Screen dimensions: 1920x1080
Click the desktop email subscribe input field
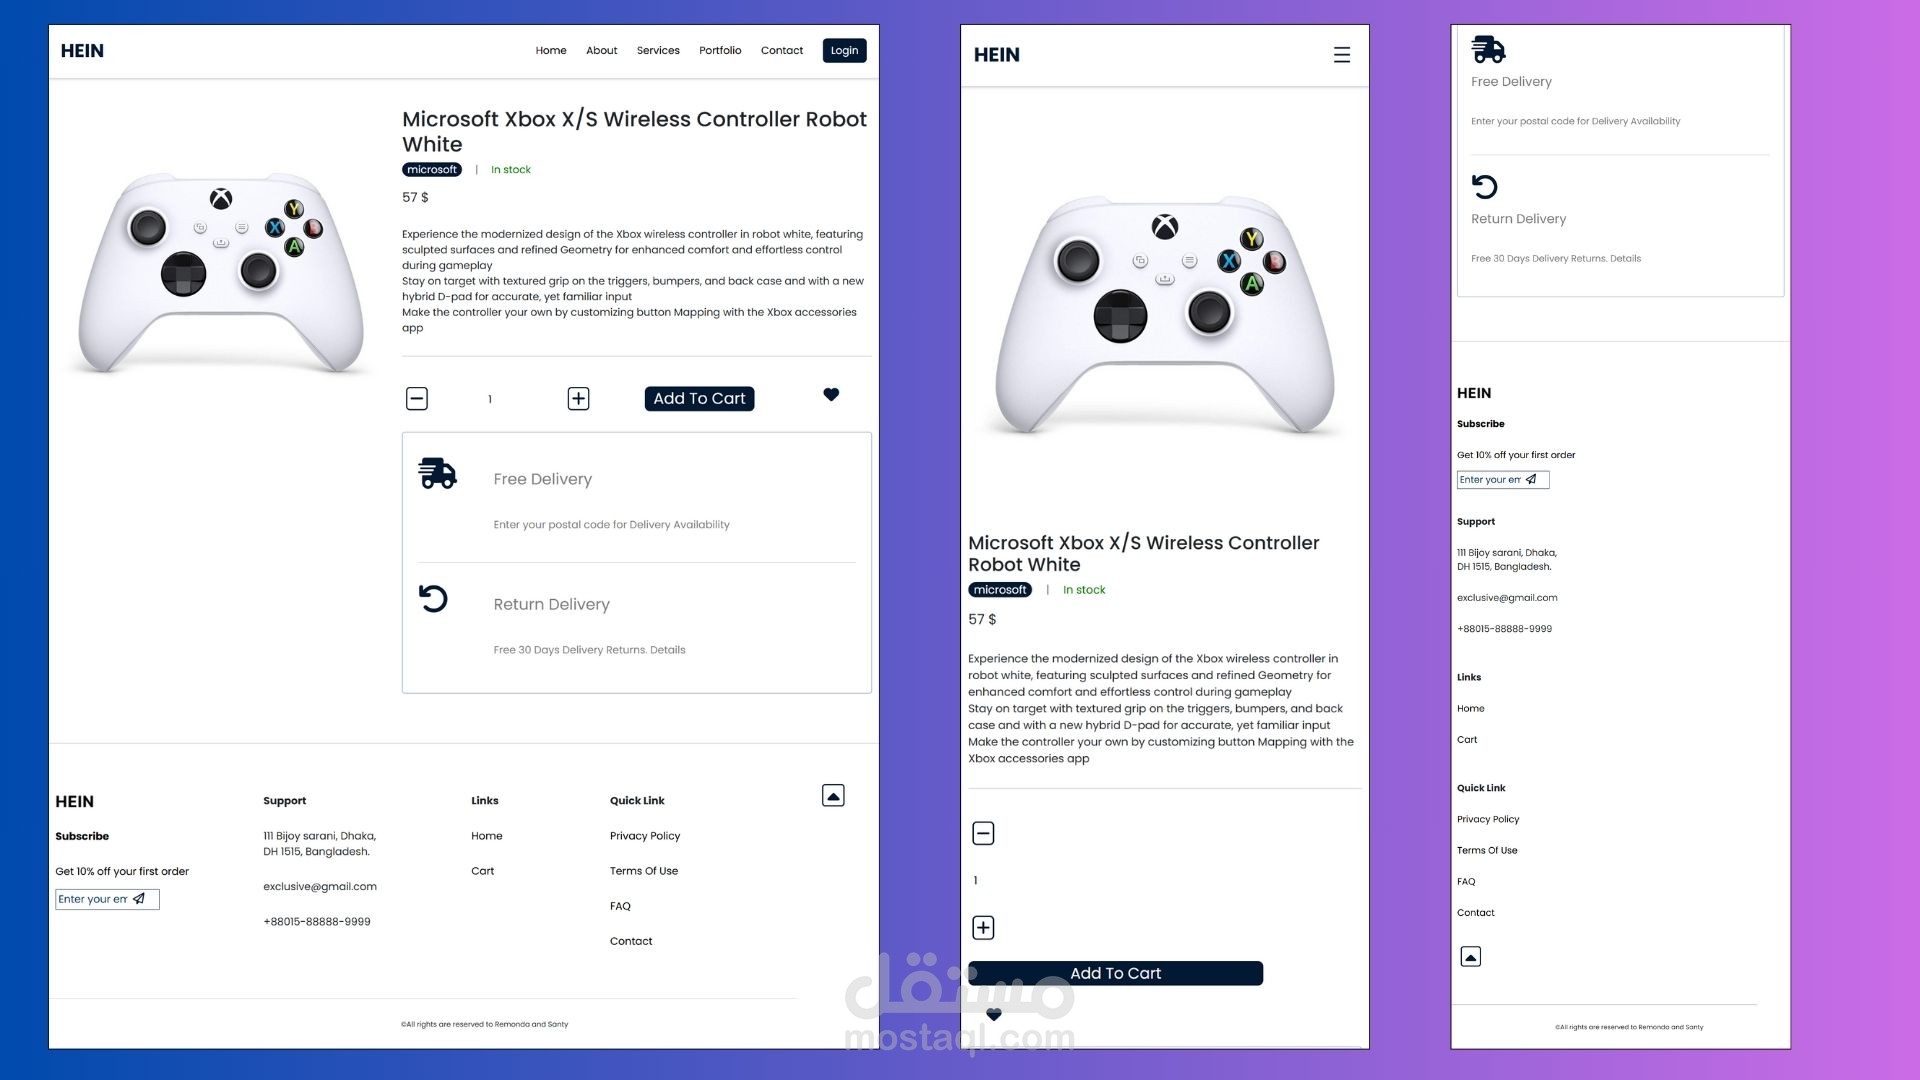pyautogui.click(x=92, y=899)
